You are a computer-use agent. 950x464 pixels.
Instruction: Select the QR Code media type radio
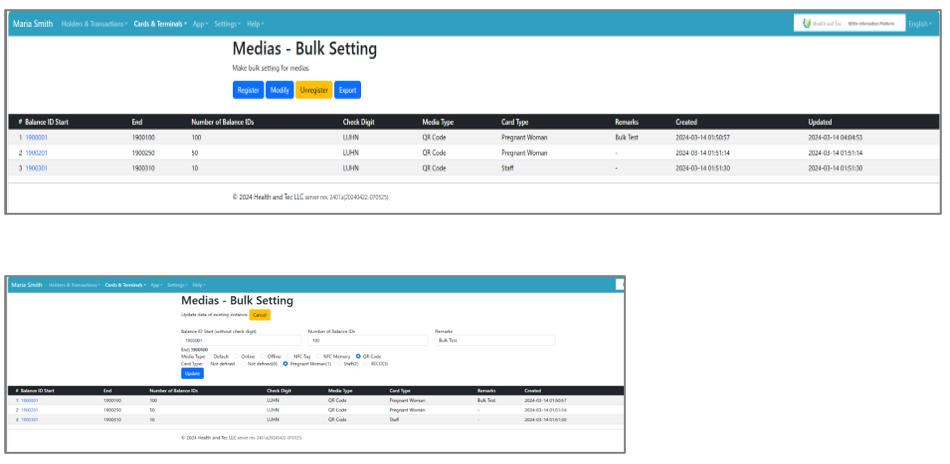pyautogui.click(x=358, y=356)
